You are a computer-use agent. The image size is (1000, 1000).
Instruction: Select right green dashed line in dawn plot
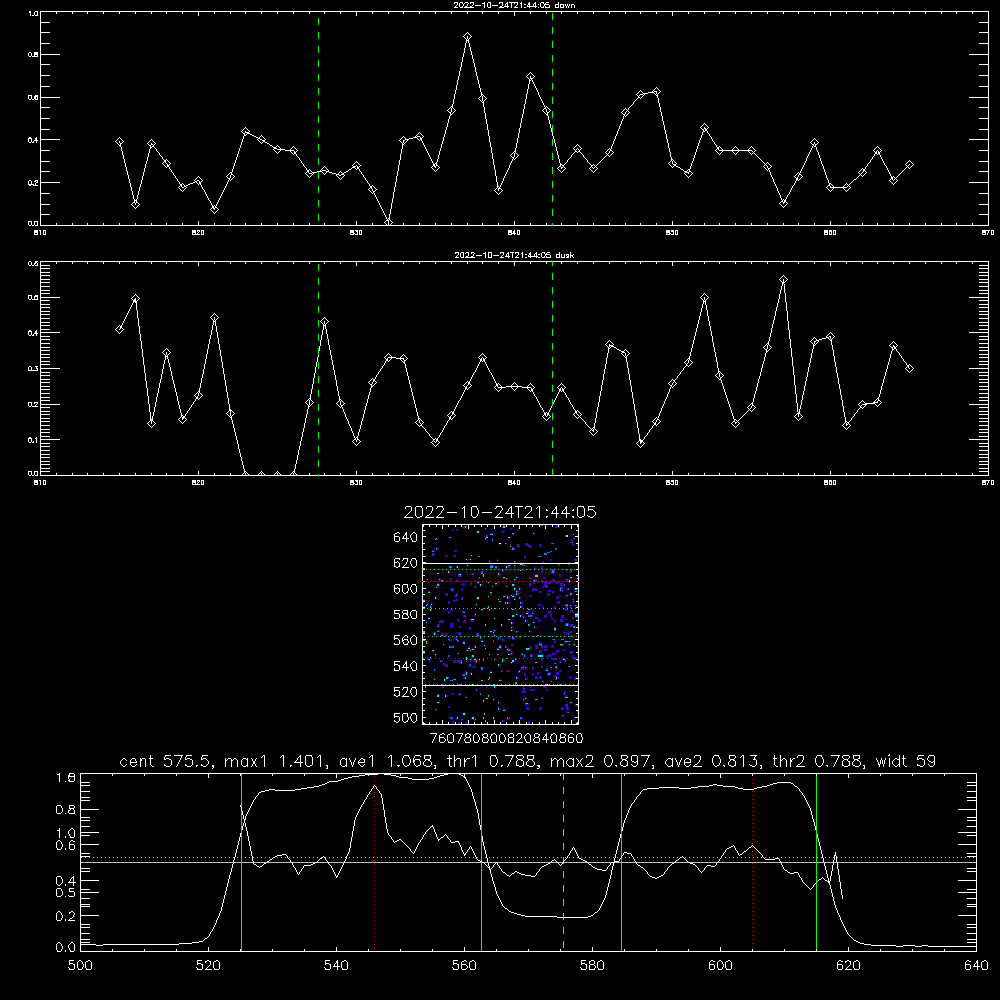point(552,119)
